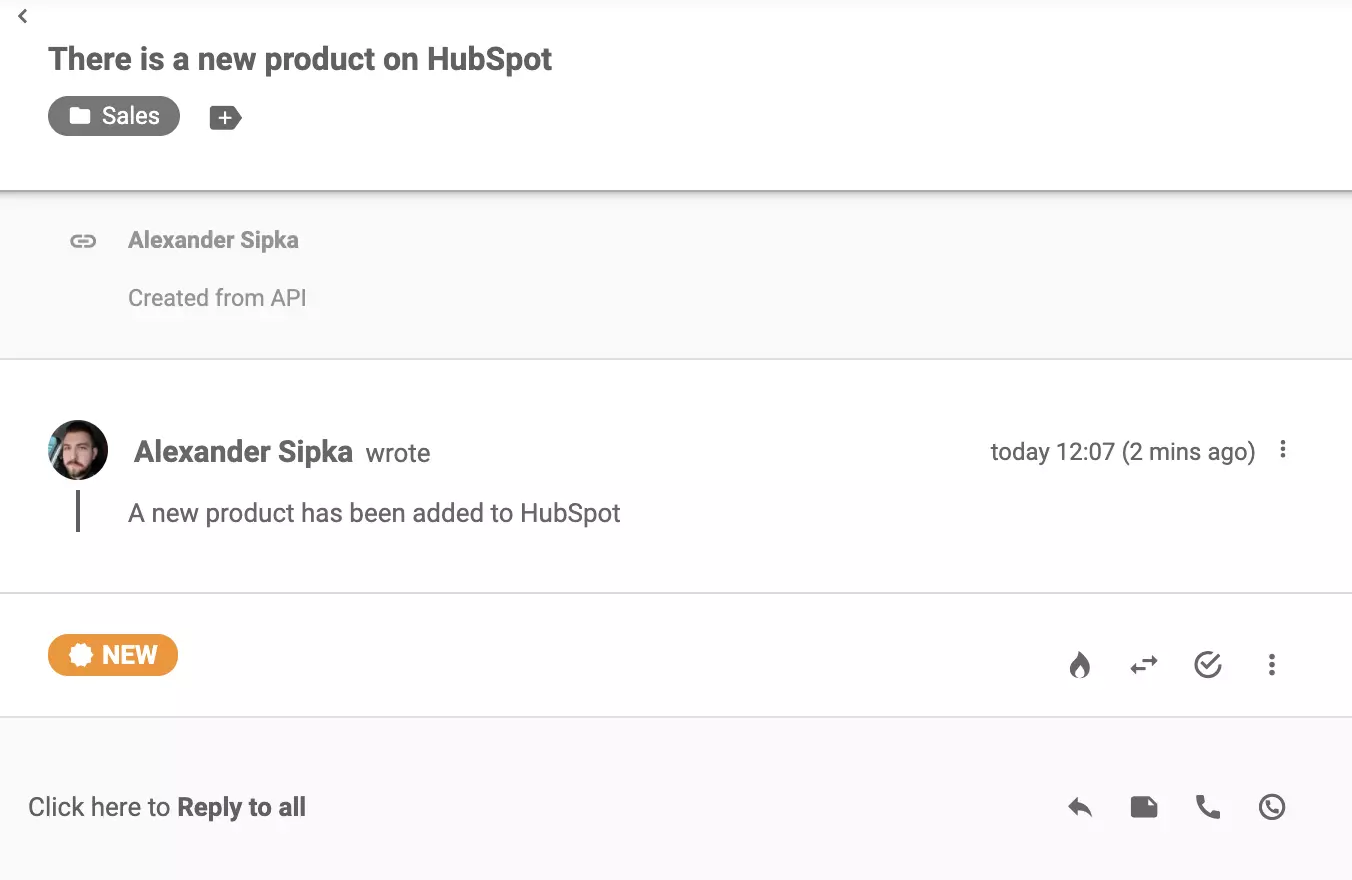
Task: Click the link icon beside Alexander Sipka
Action: [83, 240]
